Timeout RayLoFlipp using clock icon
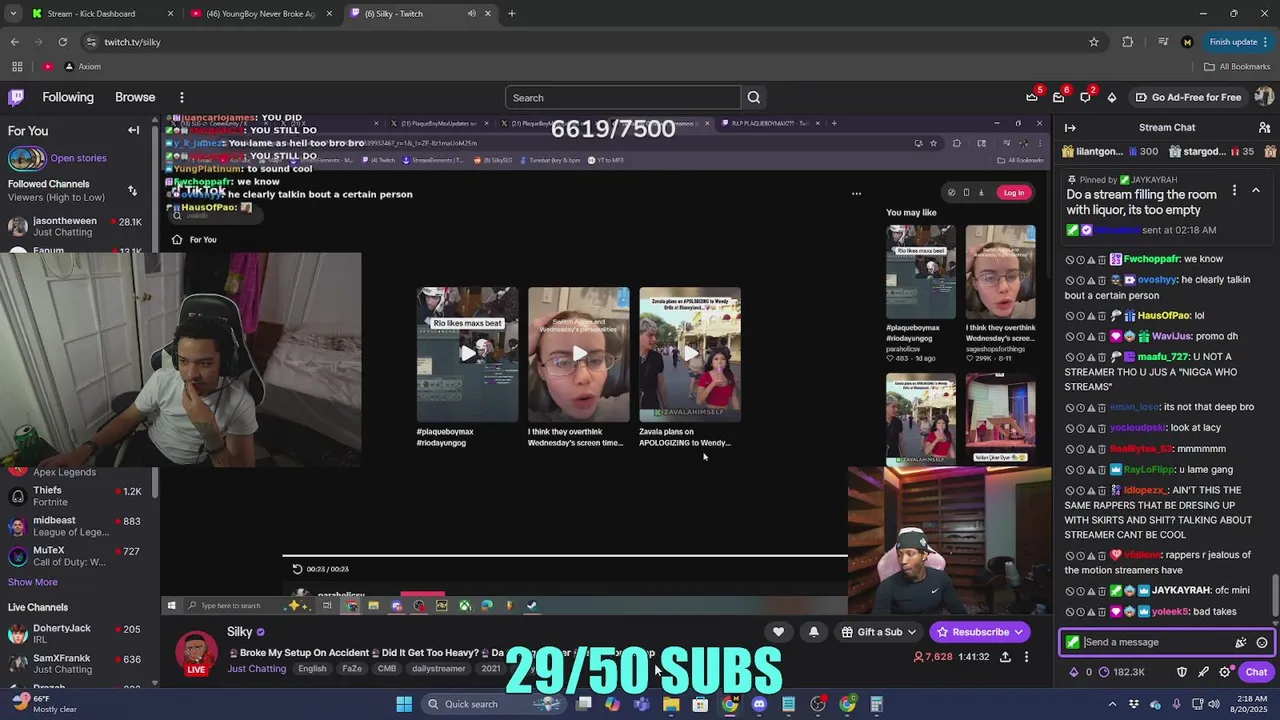The image size is (1280, 720). pos(1081,469)
